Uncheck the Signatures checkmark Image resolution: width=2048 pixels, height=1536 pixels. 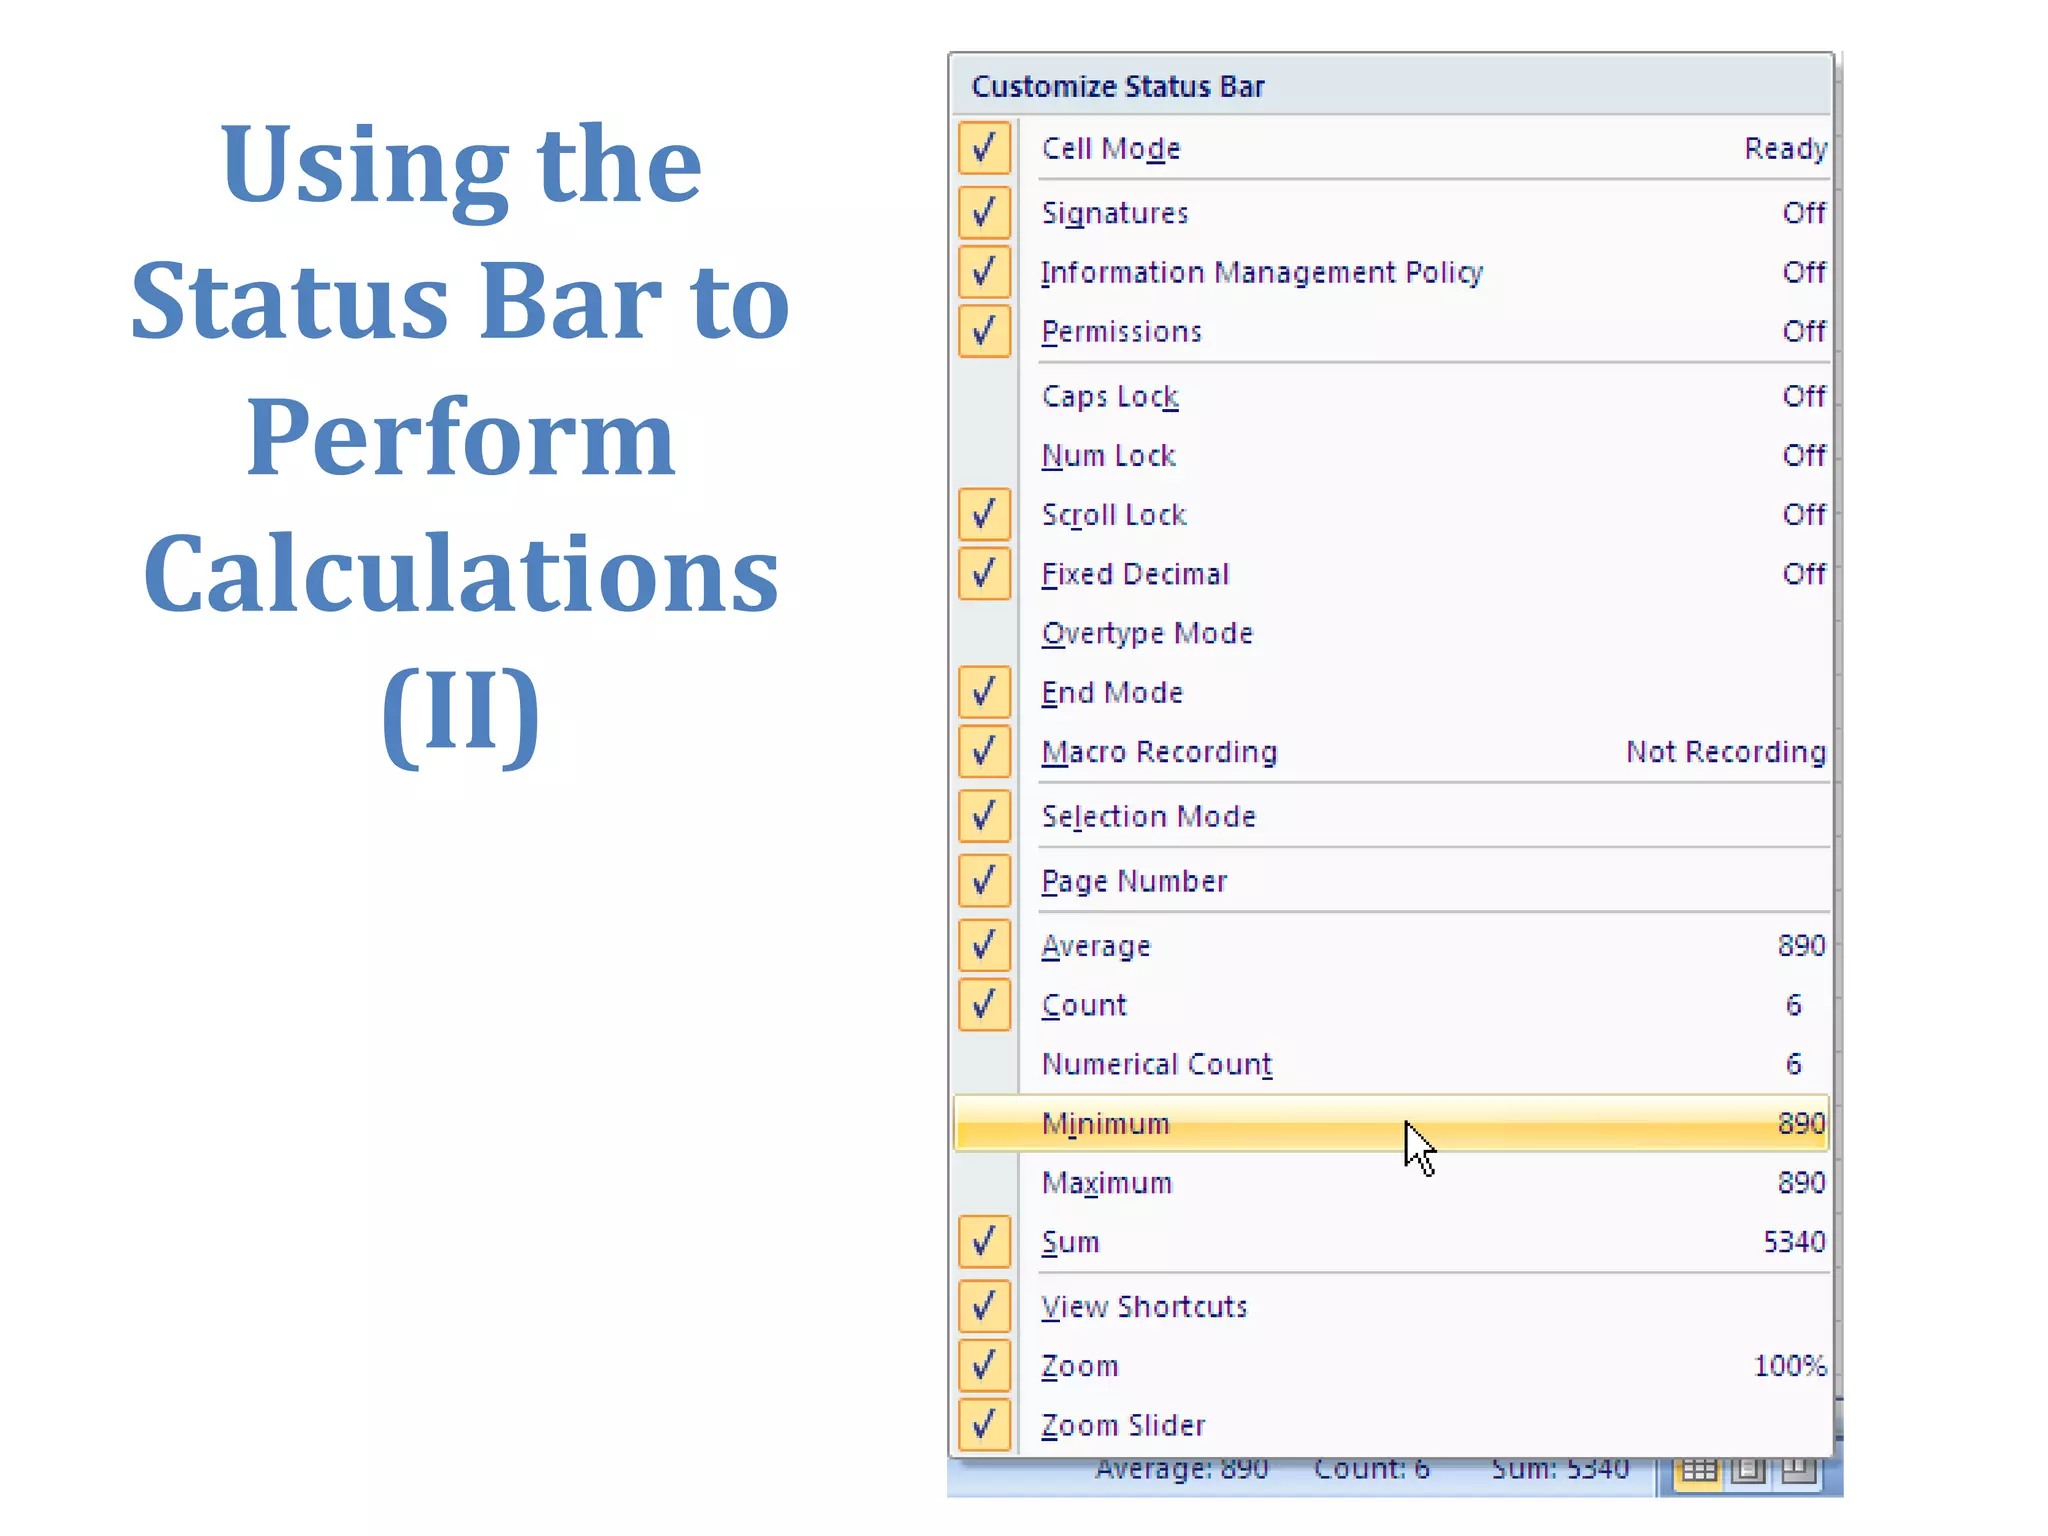click(984, 212)
